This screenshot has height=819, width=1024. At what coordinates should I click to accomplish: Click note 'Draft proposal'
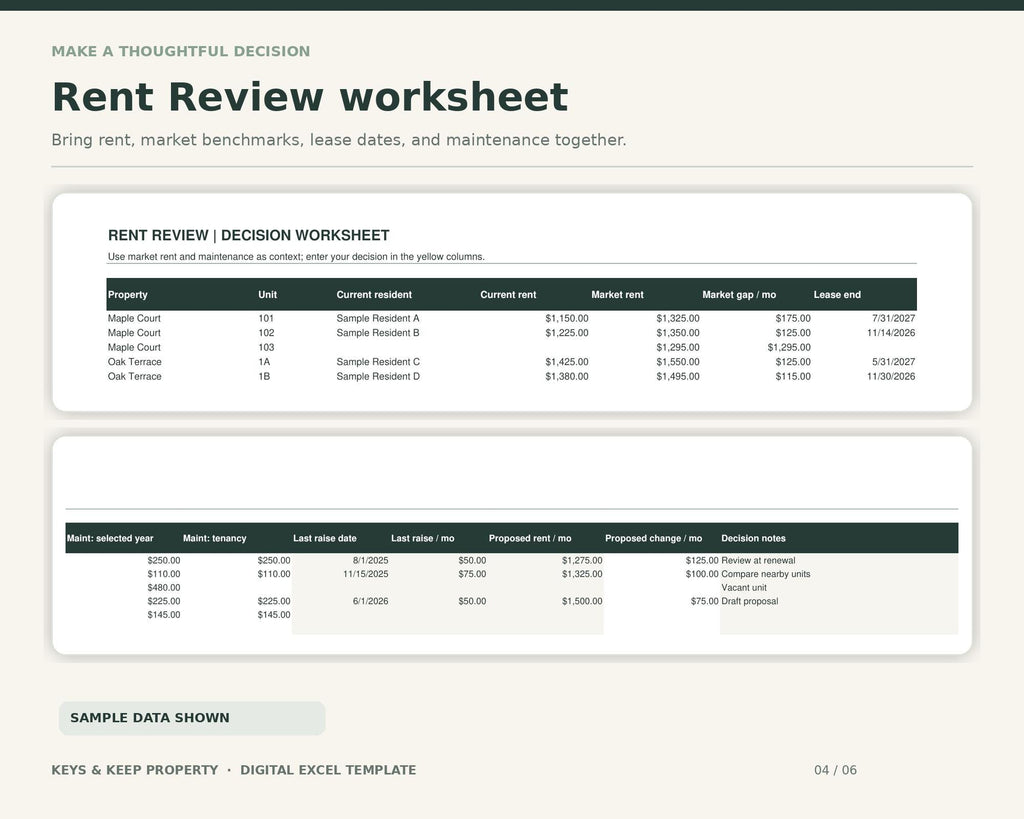click(750, 601)
